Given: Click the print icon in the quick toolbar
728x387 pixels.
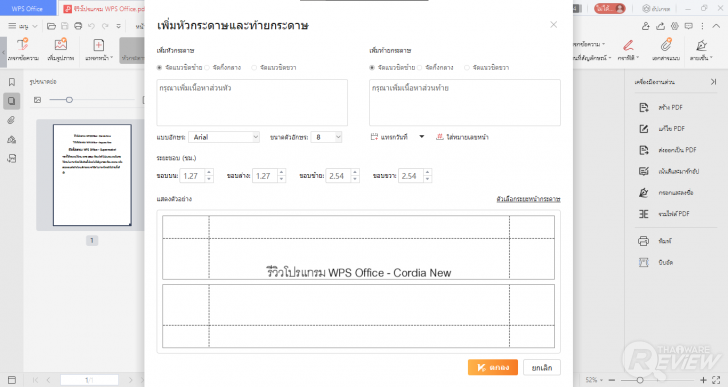Looking at the screenshot, I should click(x=78, y=26).
